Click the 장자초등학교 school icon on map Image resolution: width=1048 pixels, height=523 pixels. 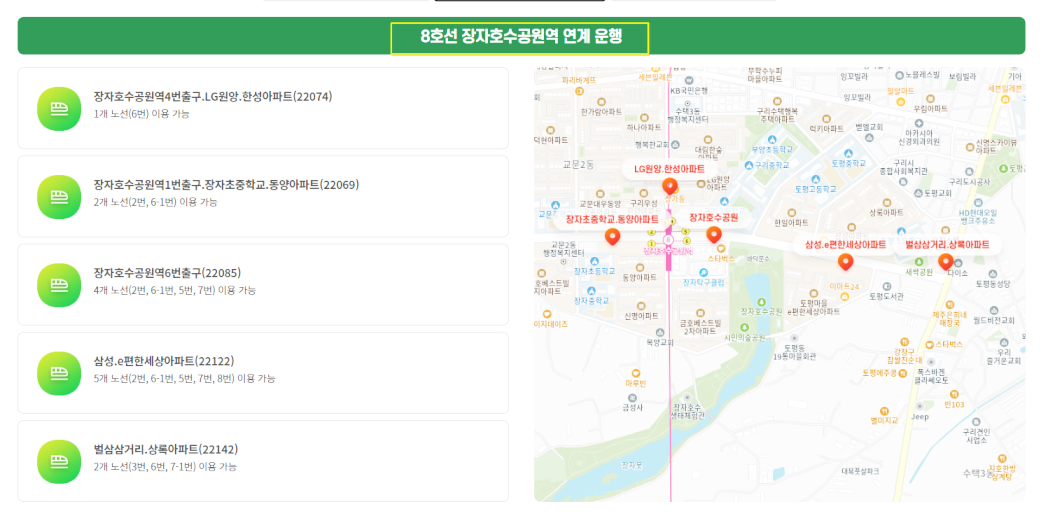pyautogui.click(x=593, y=260)
